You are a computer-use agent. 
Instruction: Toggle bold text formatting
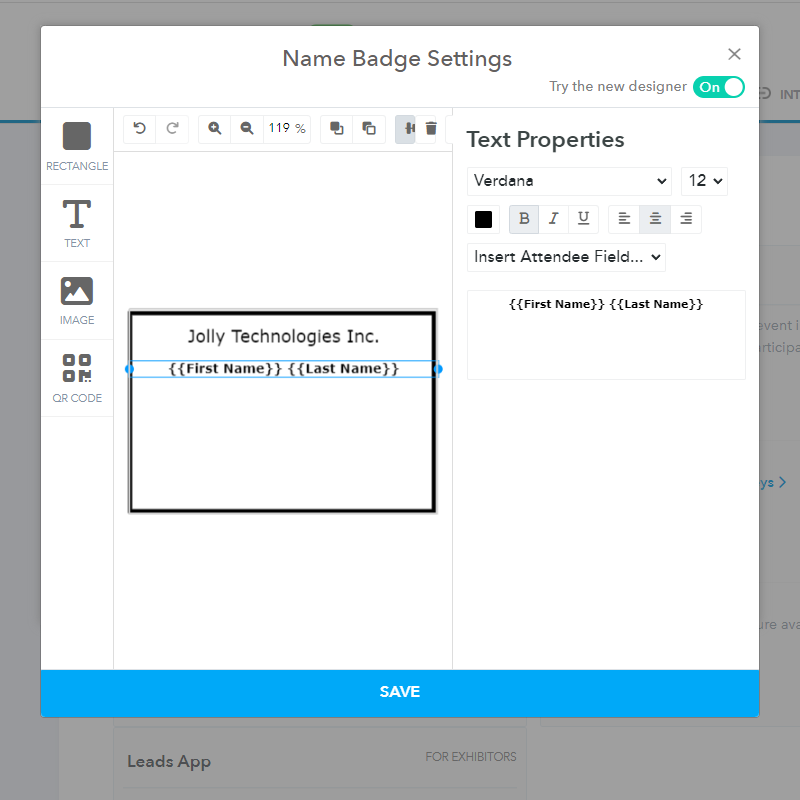click(x=524, y=219)
